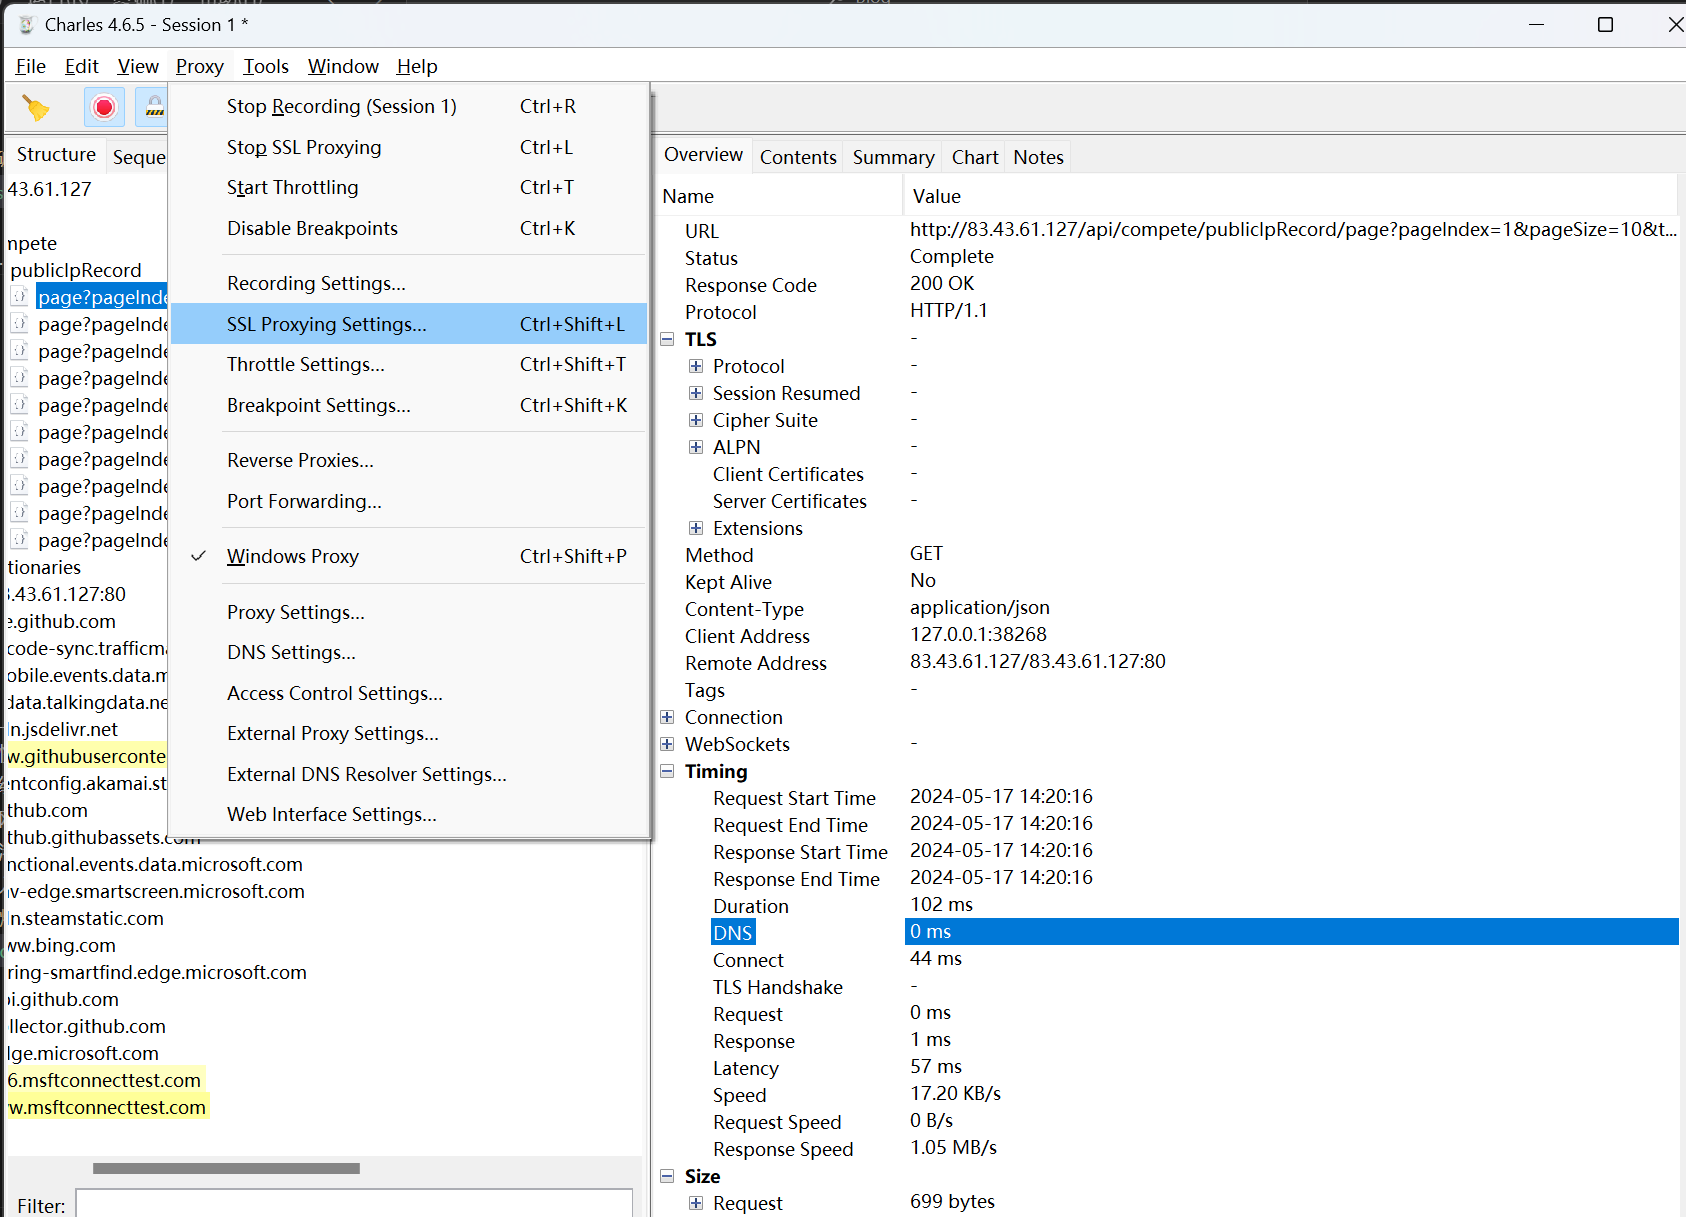Expand the Size Request row
Image resolution: width=1686 pixels, height=1217 pixels.
[x=696, y=1203]
